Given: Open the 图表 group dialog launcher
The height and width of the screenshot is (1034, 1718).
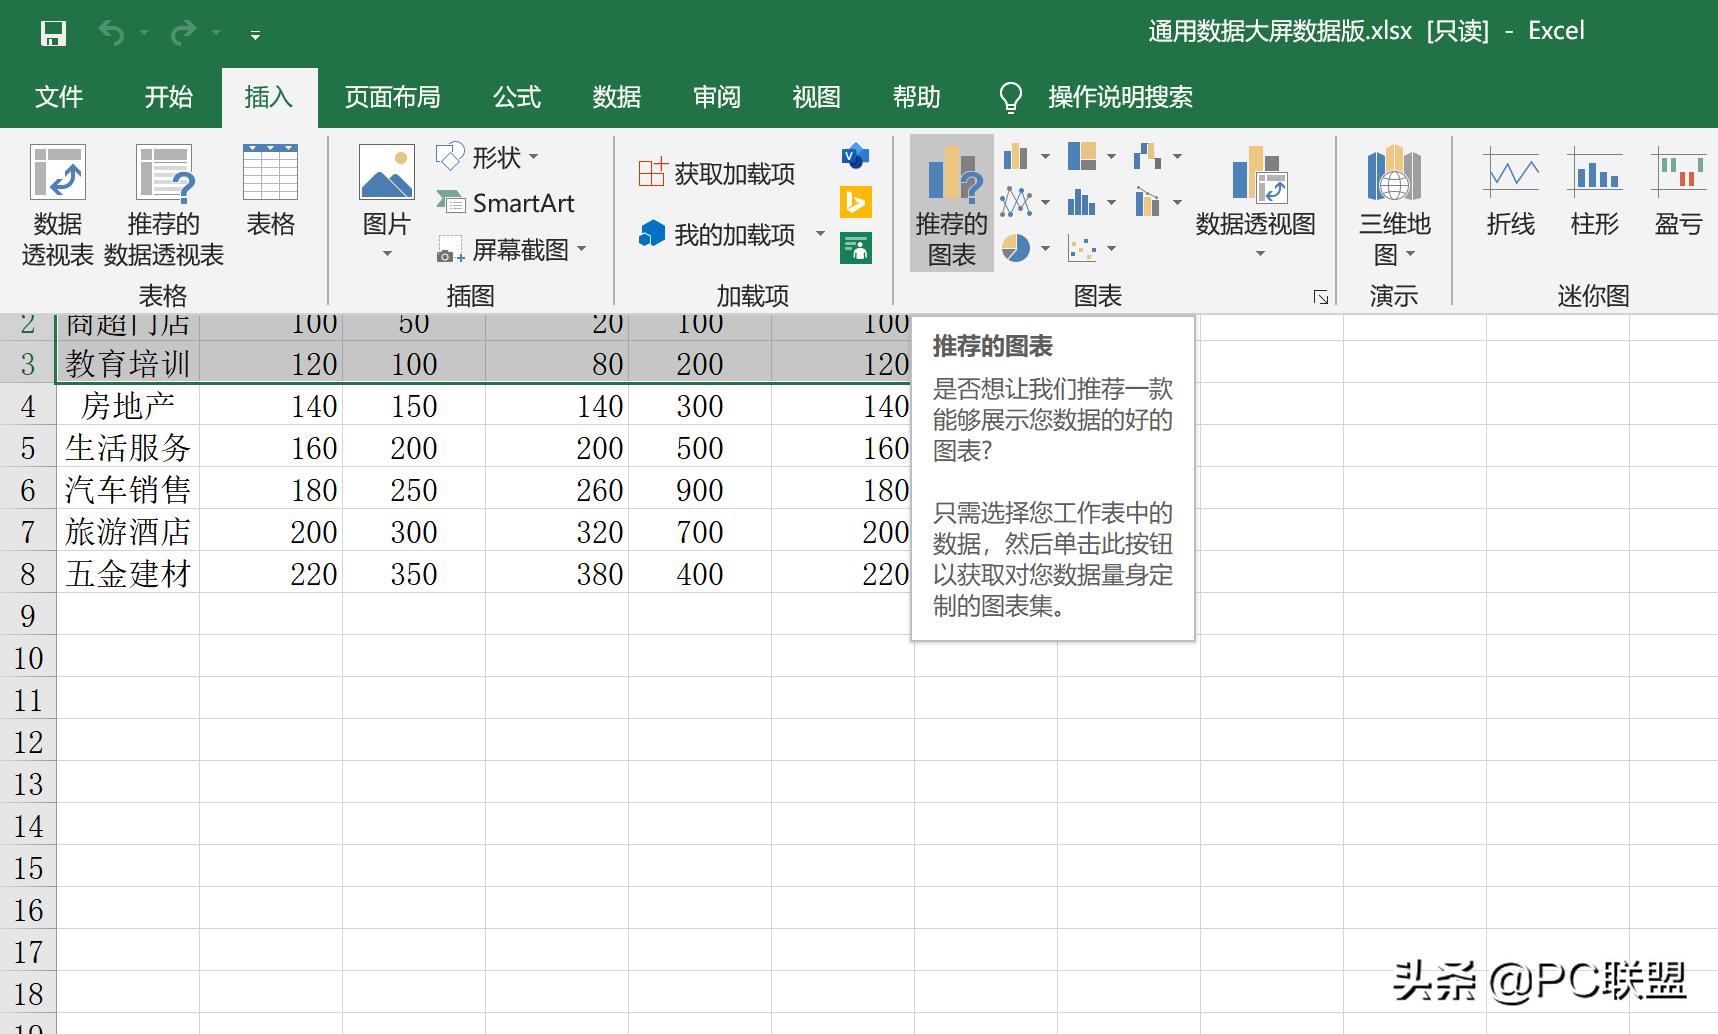Looking at the screenshot, I should coord(1322,295).
